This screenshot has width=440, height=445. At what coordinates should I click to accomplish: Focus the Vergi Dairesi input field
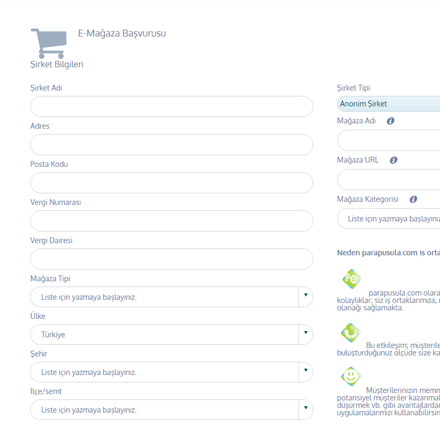pos(172,259)
